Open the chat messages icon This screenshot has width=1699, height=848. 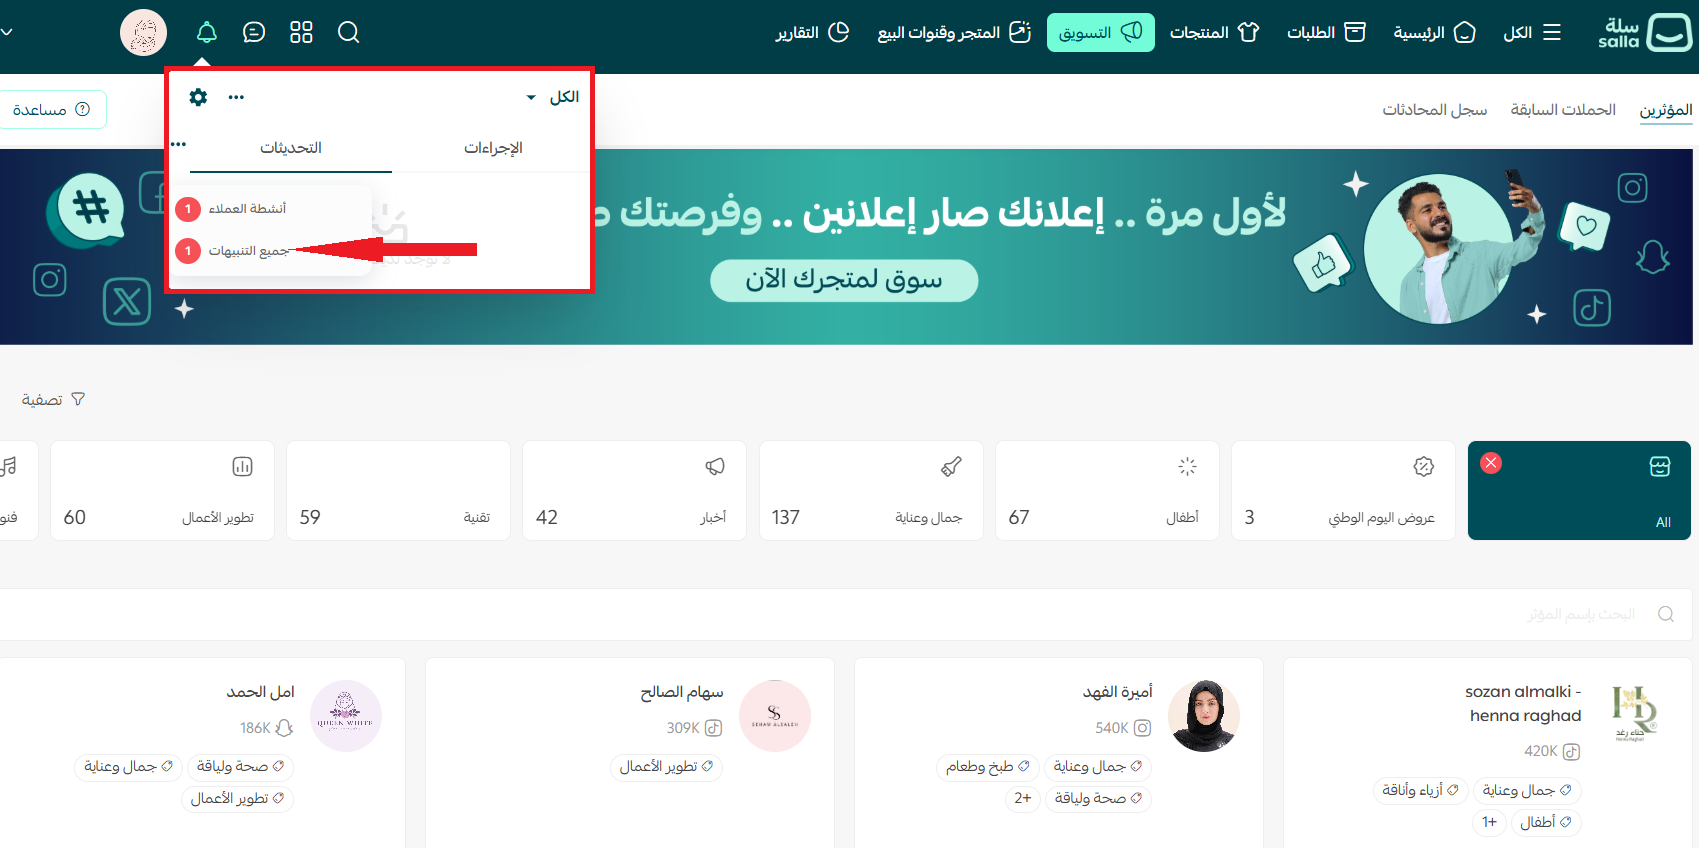click(x=254, y=33)
